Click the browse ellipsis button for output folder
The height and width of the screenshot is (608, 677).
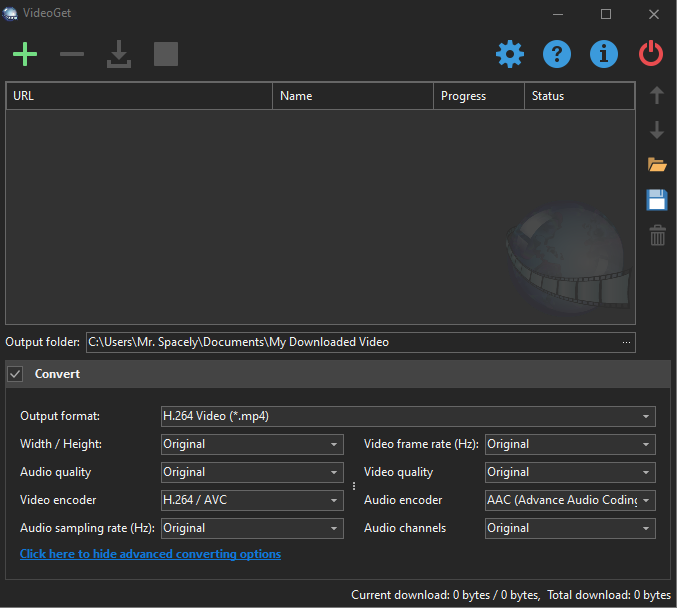626,342
